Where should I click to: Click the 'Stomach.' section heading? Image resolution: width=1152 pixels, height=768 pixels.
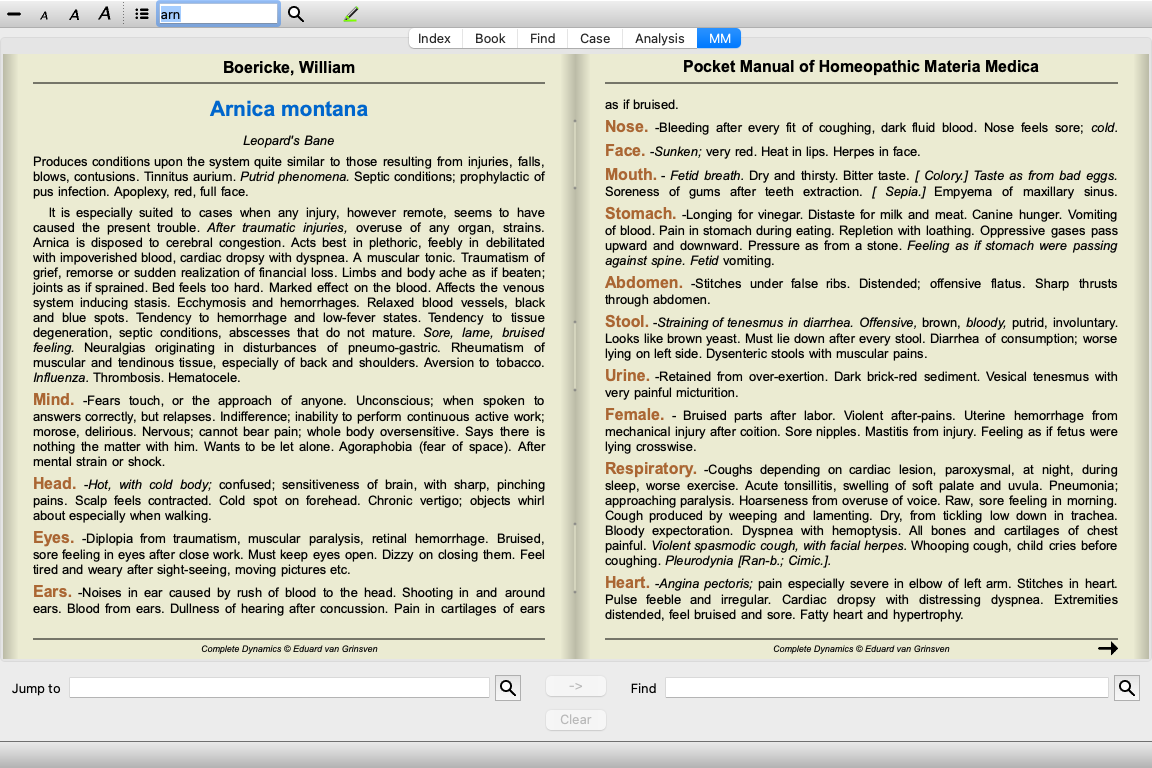point(641,214)
